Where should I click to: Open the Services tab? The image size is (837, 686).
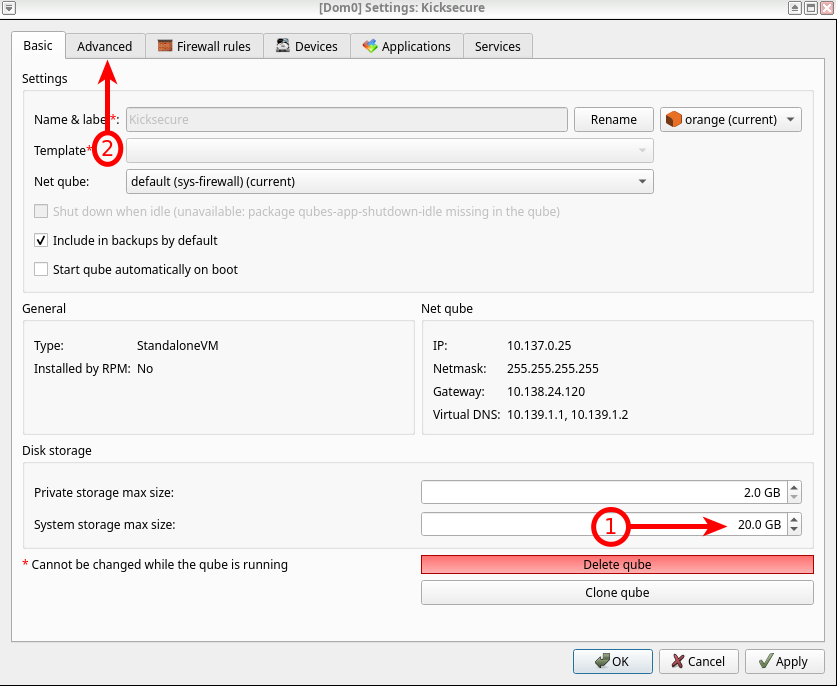(x=497, y=46)
